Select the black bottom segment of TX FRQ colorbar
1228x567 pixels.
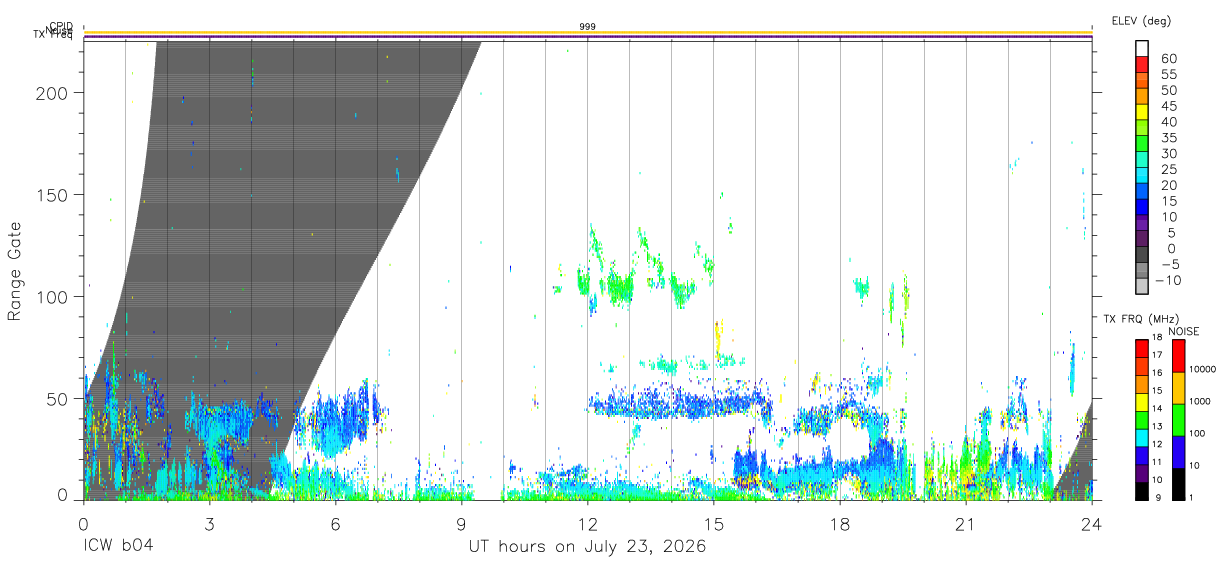click(x=1141, y=491)
